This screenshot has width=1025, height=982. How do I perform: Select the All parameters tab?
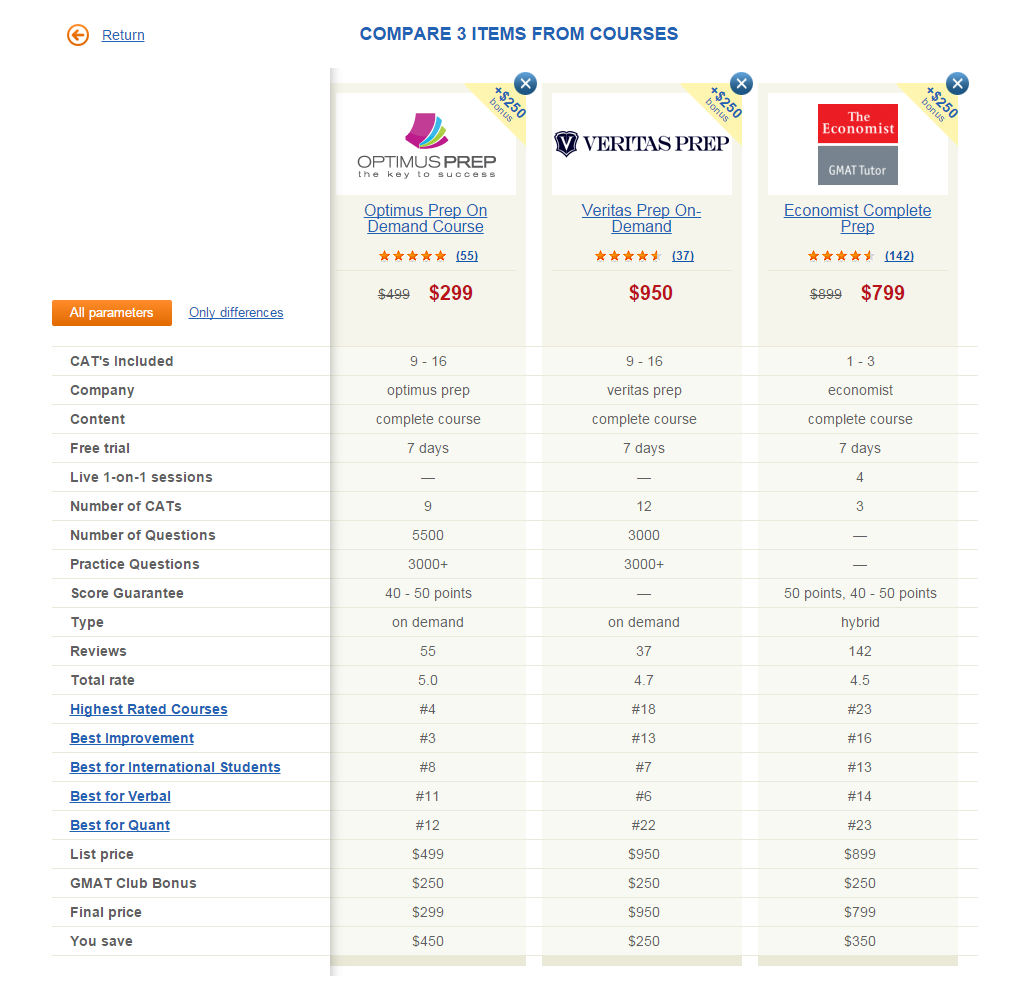click(112, 313)
